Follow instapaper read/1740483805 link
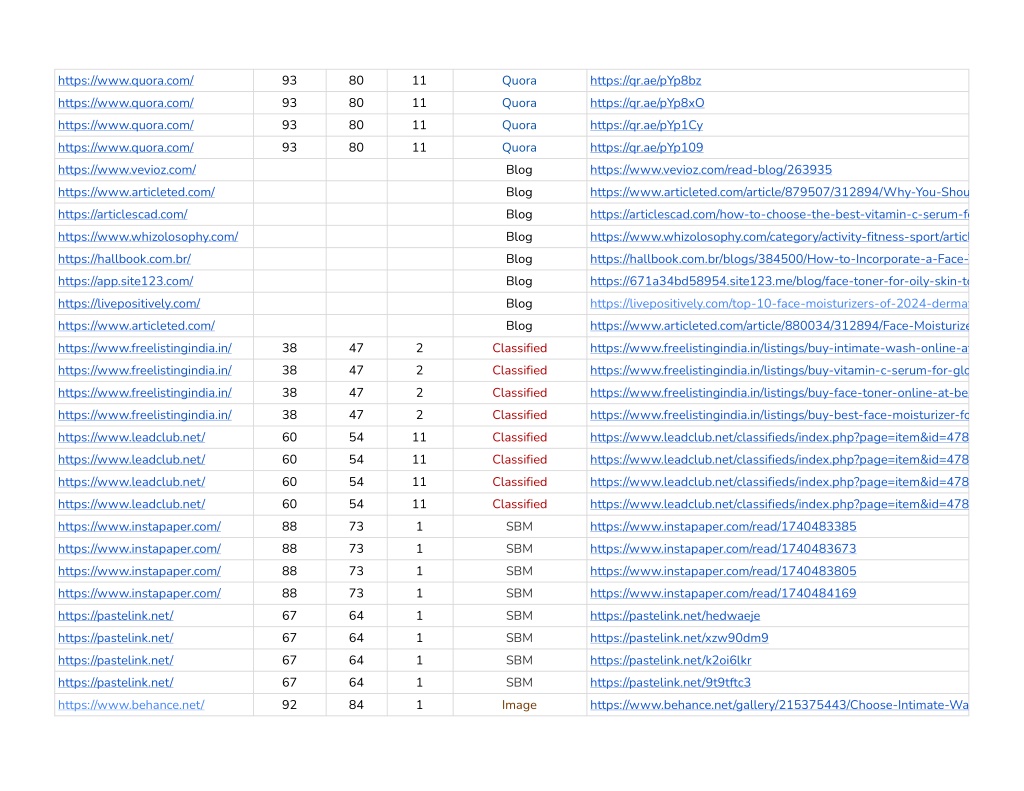 (x=723, y=570)
